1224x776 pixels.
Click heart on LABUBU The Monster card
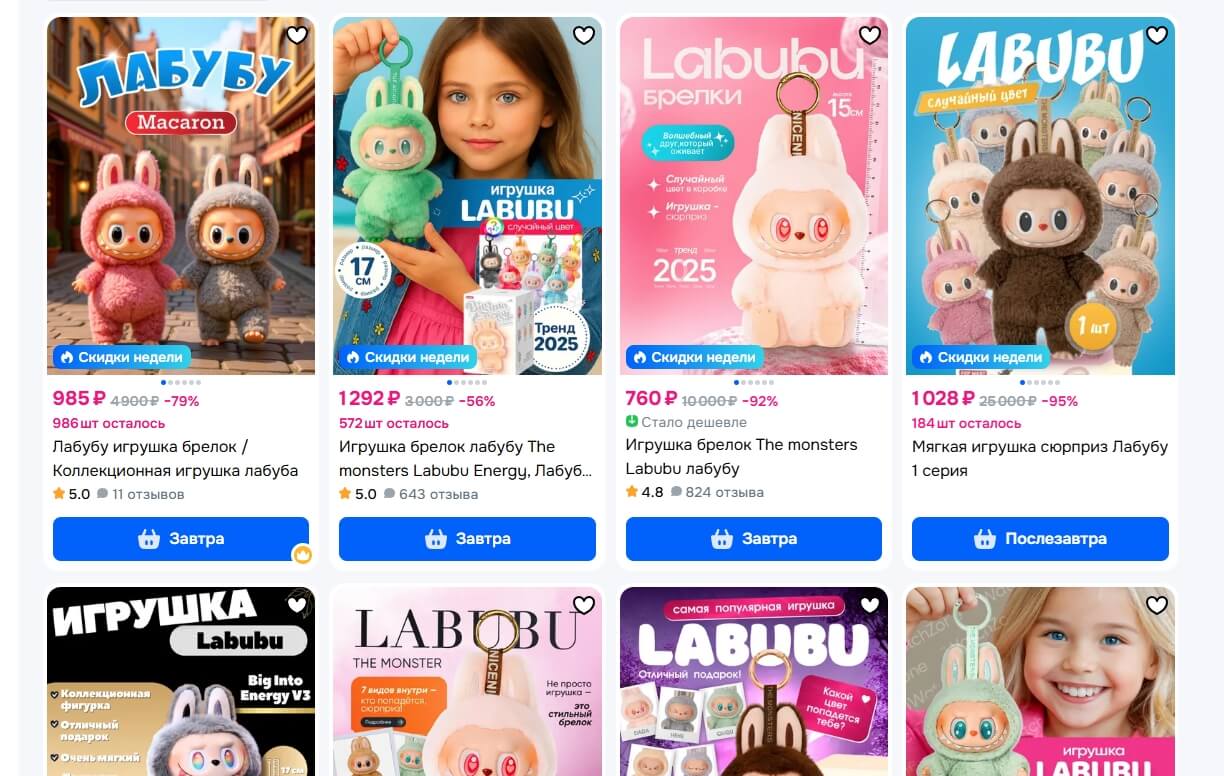click(x=584, y=605)
